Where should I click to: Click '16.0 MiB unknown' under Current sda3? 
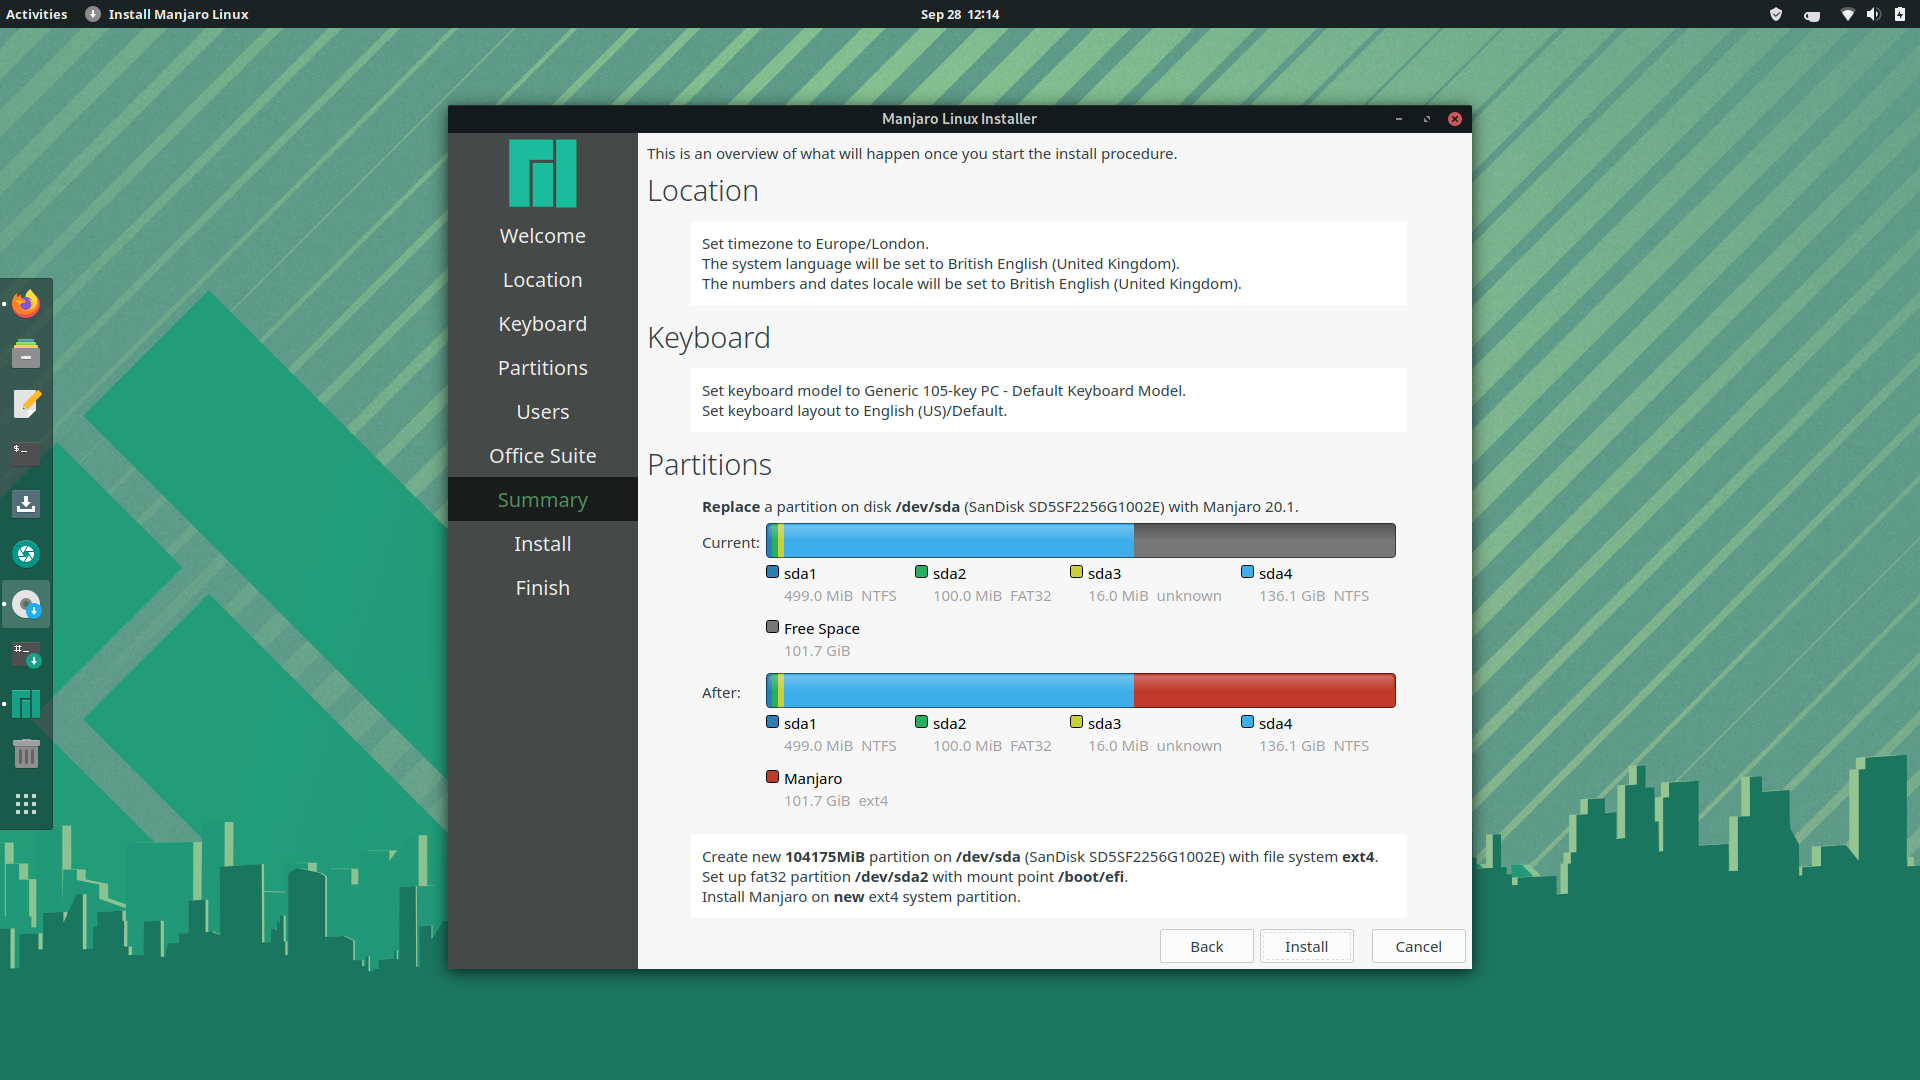click(x=1155, y=596)
